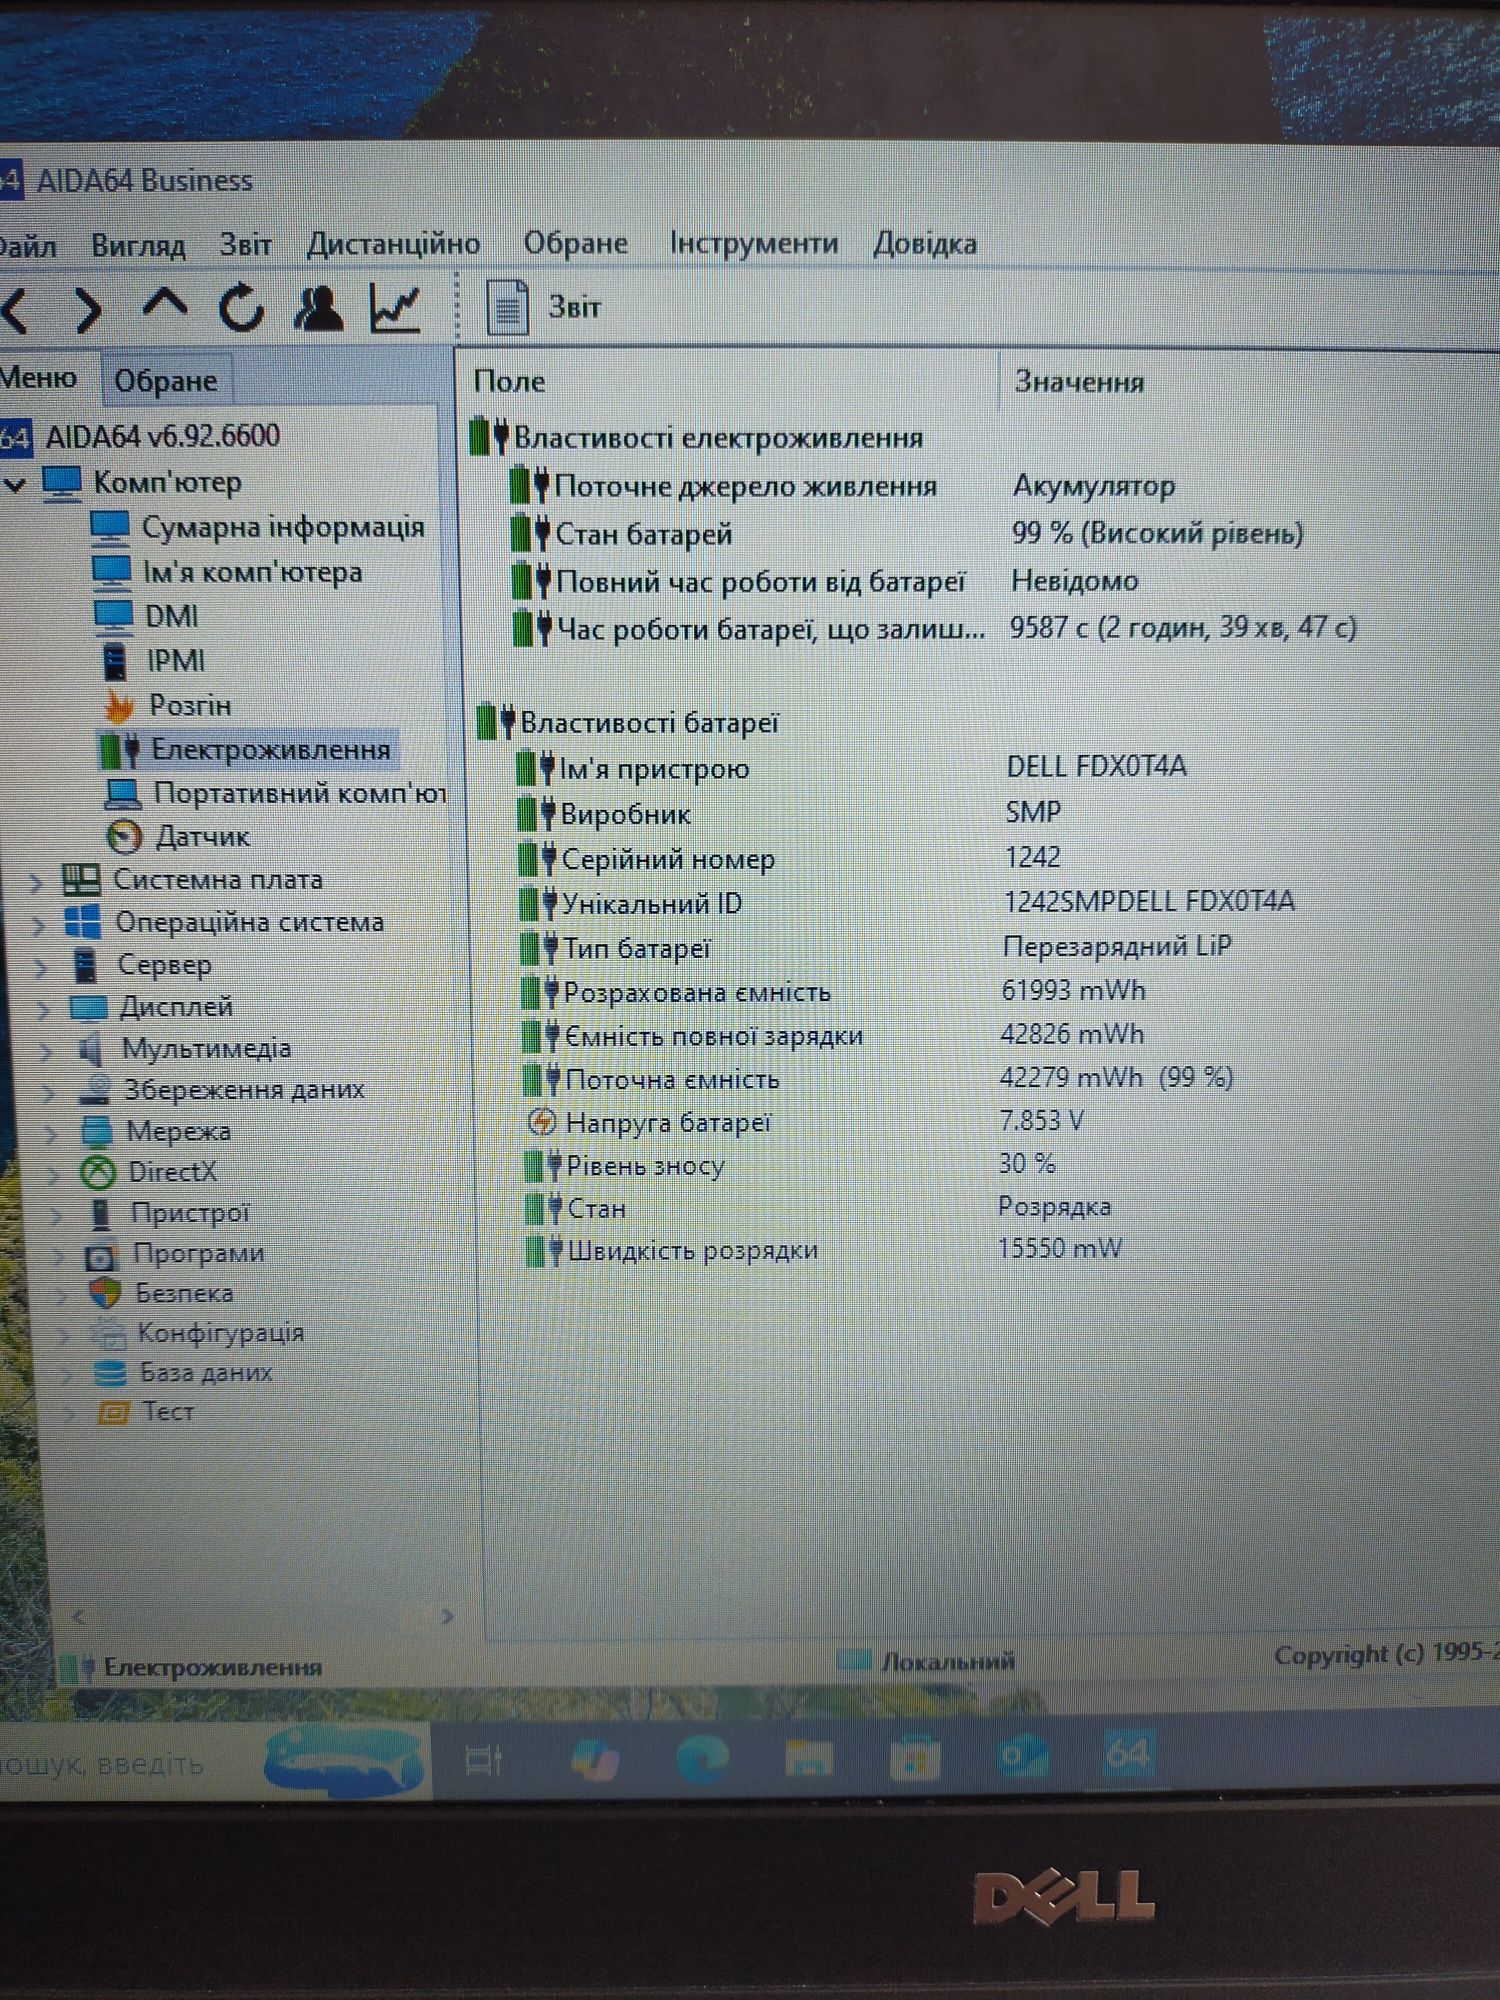Image resolution: width=1500 pixels, height=2000 pixels.
Task: Open the graph chart toolbar icon
Action: click(395, 307)
